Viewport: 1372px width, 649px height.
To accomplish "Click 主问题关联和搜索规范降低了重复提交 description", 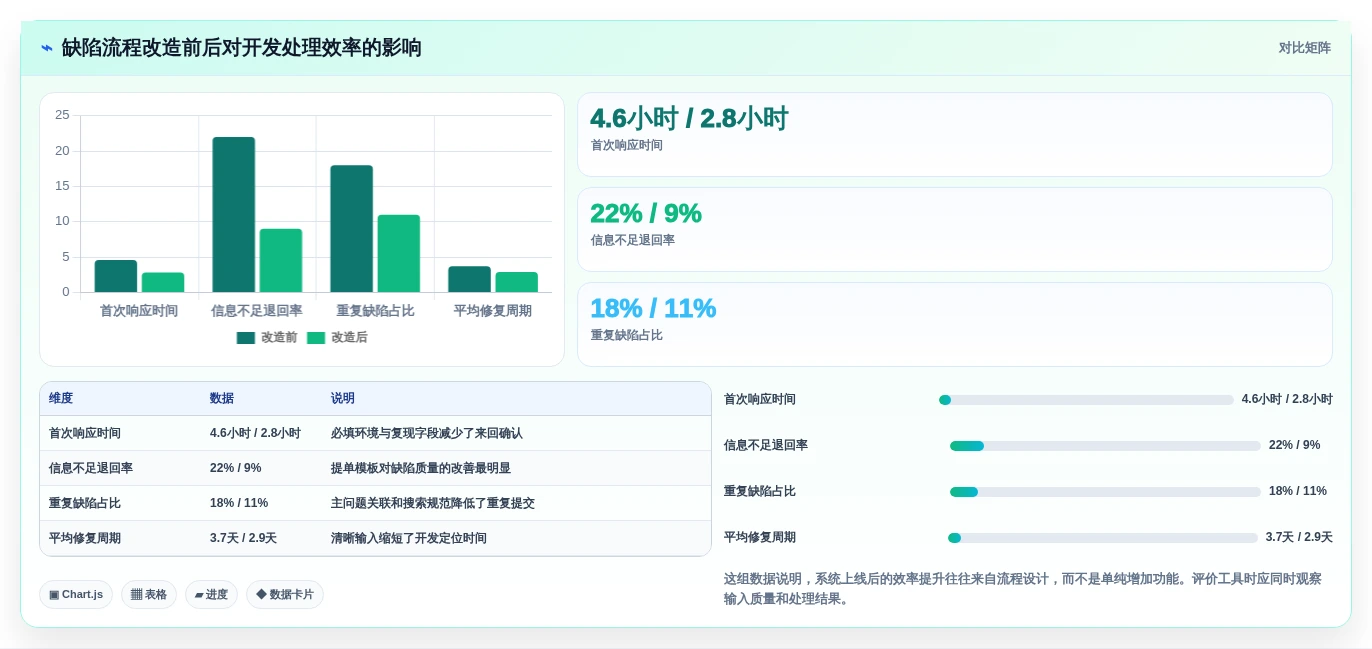I will tap(433, 503).
